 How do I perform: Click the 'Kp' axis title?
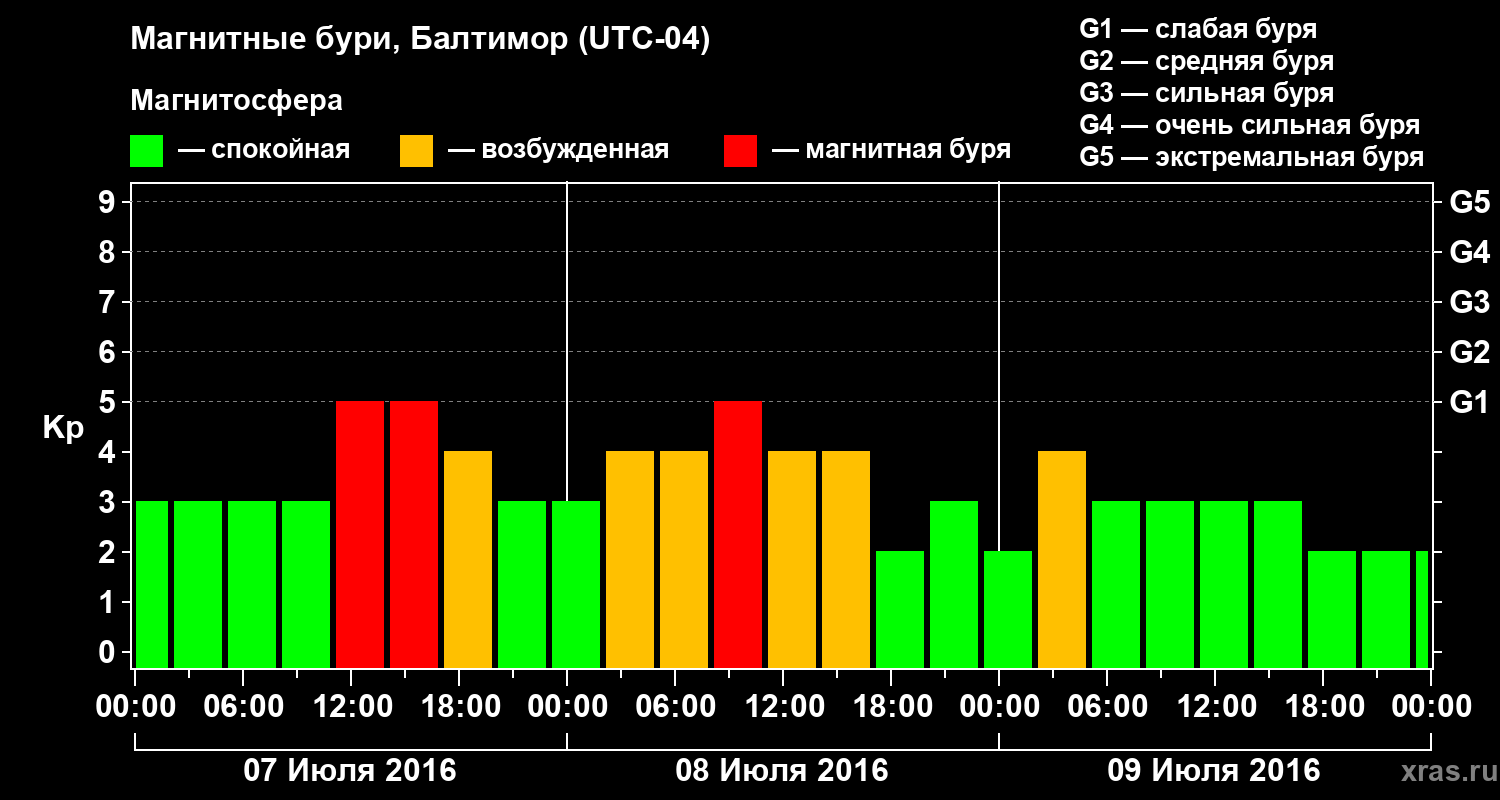tap(63, 428)
